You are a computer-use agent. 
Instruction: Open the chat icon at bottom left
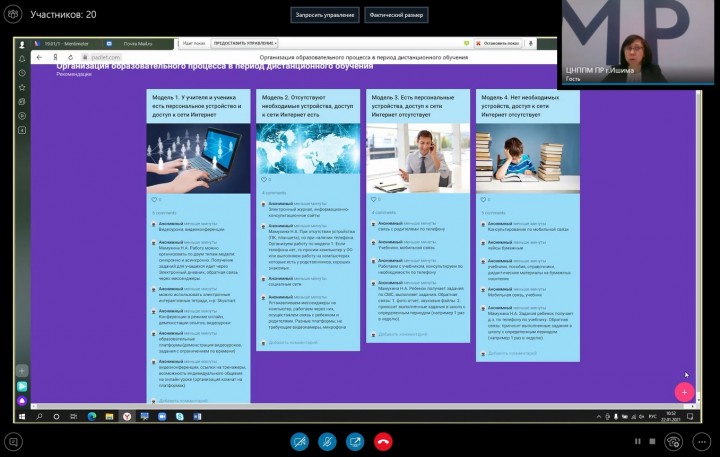(x=13, y=440)
